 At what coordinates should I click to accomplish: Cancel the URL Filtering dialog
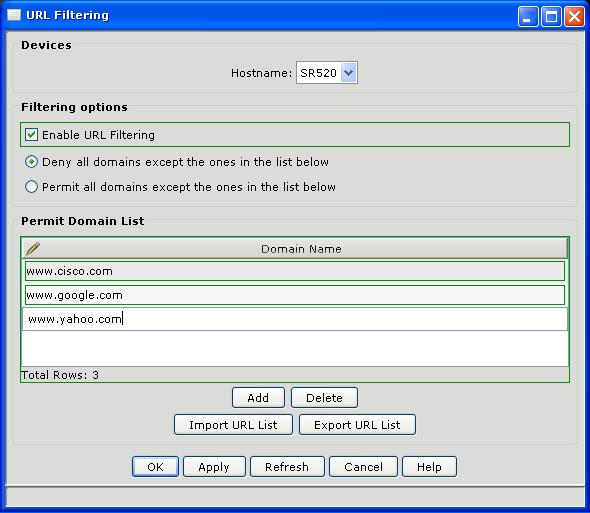tap(363, 467)
